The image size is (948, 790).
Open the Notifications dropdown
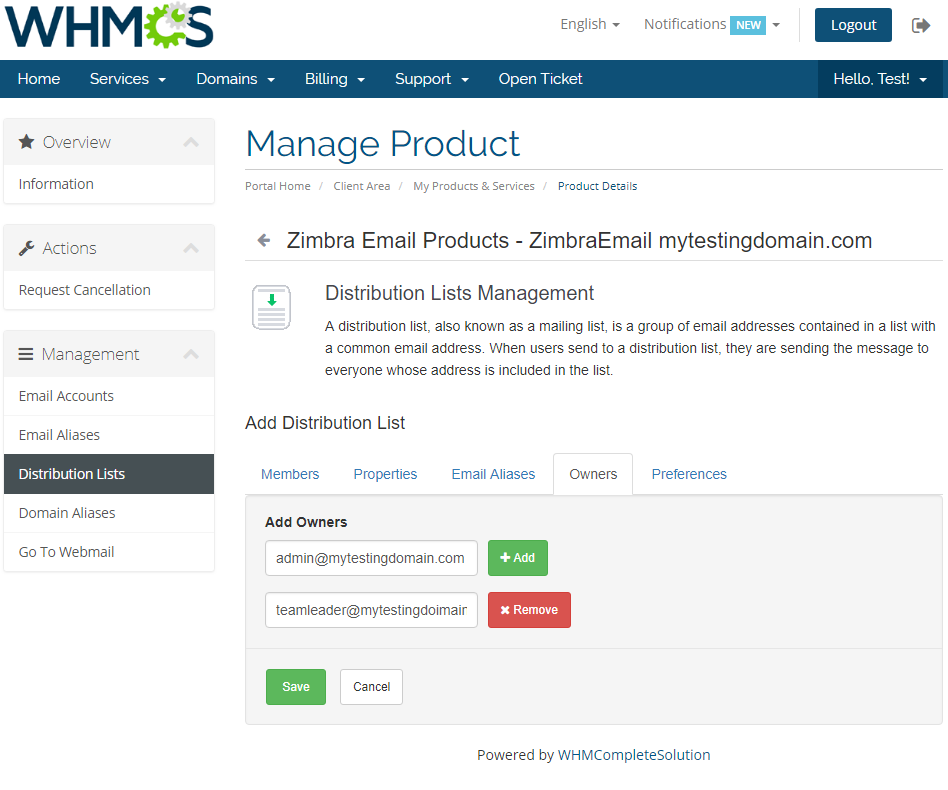[712, 24]
